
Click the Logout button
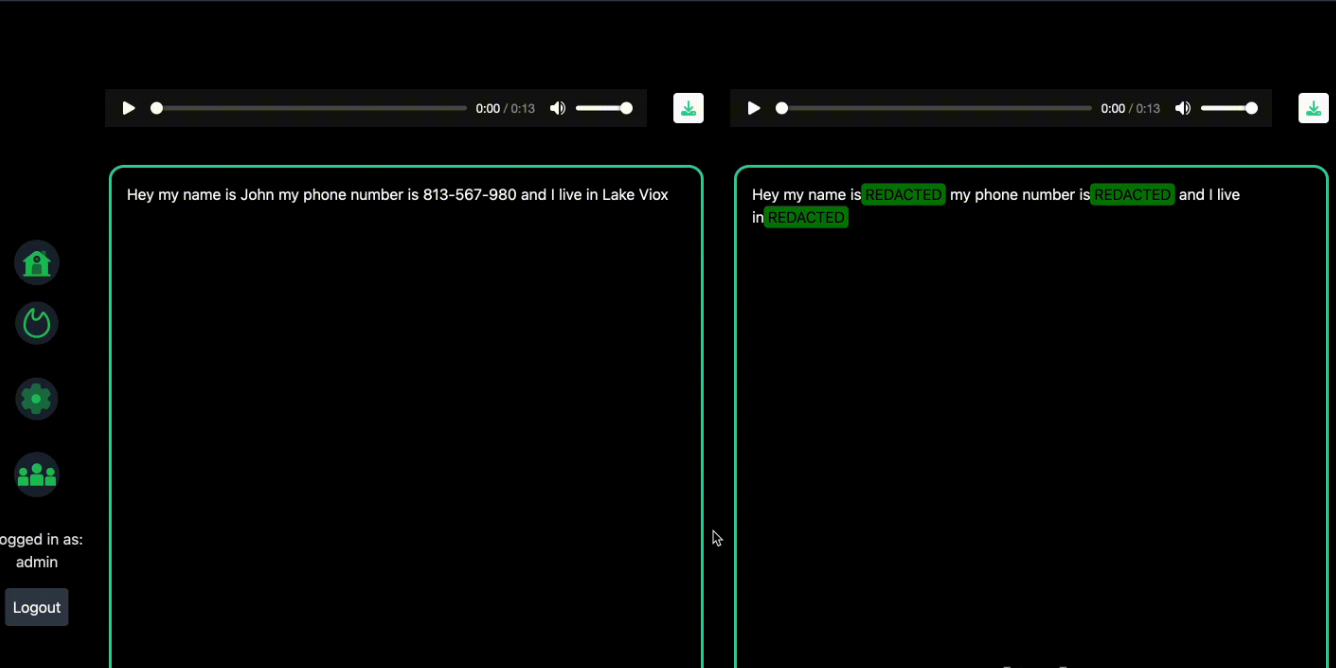[x=37, y=607]
